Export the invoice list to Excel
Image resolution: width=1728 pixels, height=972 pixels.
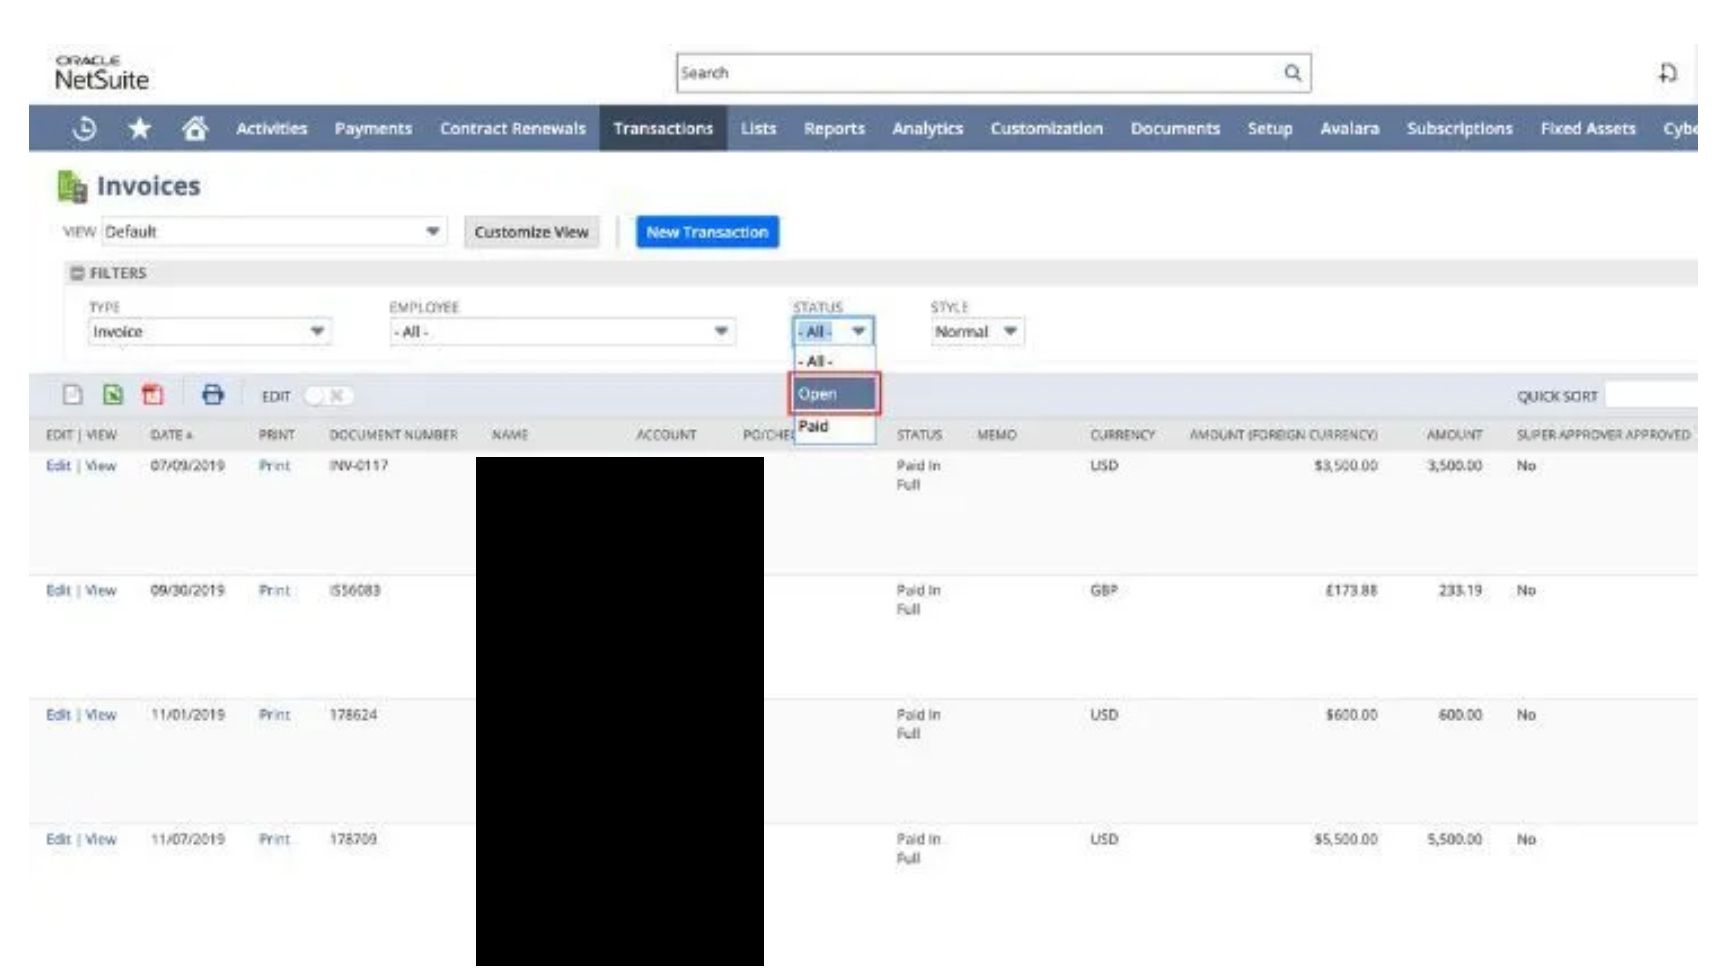coord(113,394)
